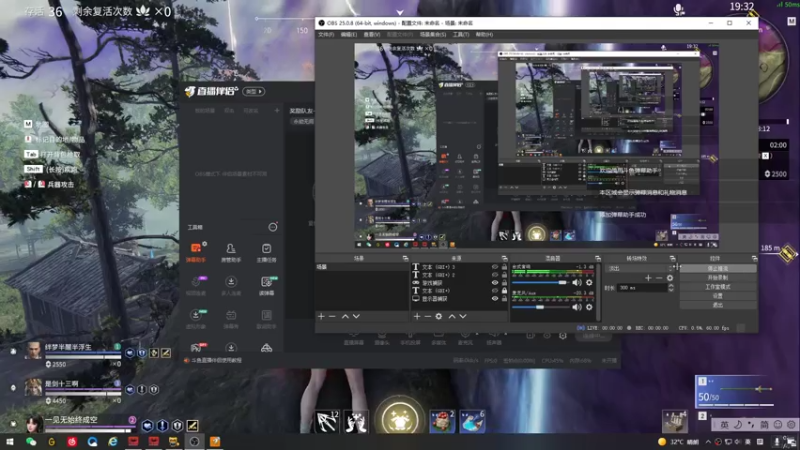Open the 斗鱼直播伴侣使用教程 tutorial link
The image size is (800, 450).
(x=213, y=360)
